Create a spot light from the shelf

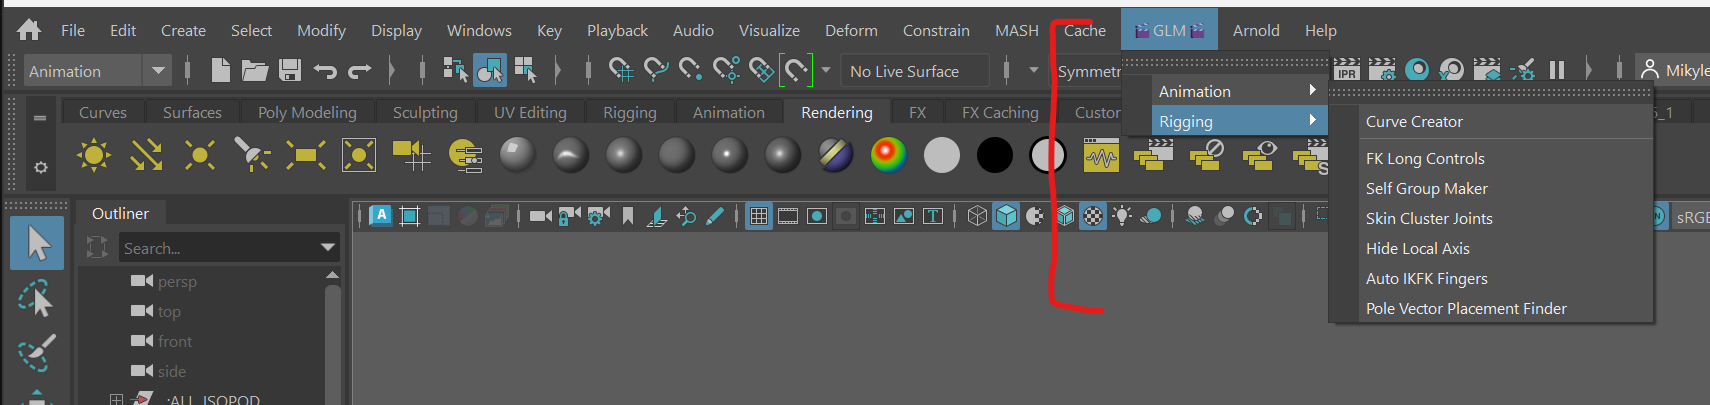252,155
